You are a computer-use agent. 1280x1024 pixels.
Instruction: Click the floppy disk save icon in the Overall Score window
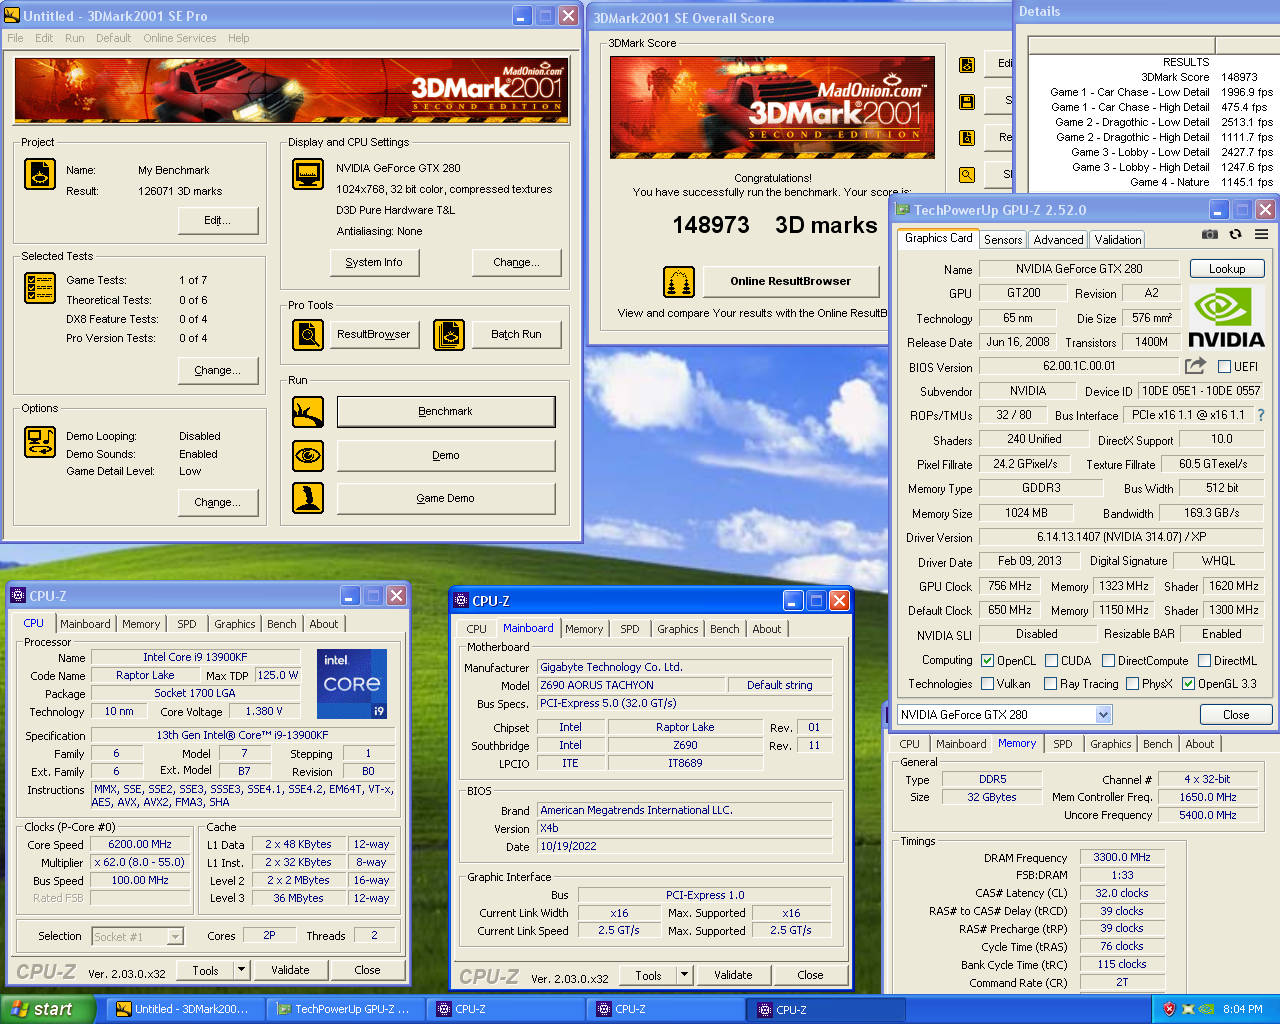[967, 101]
